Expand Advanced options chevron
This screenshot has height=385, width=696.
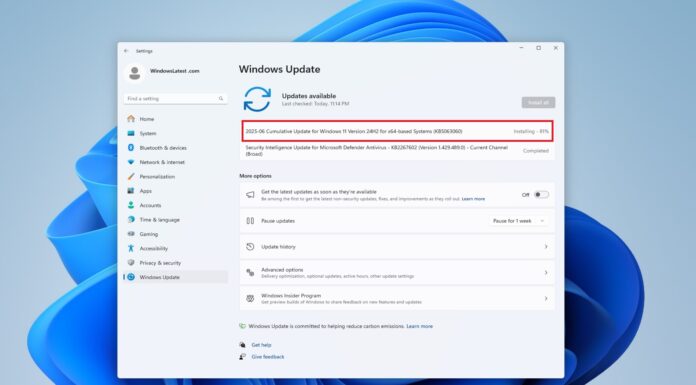pyautogui.click(x=546, y=273)
